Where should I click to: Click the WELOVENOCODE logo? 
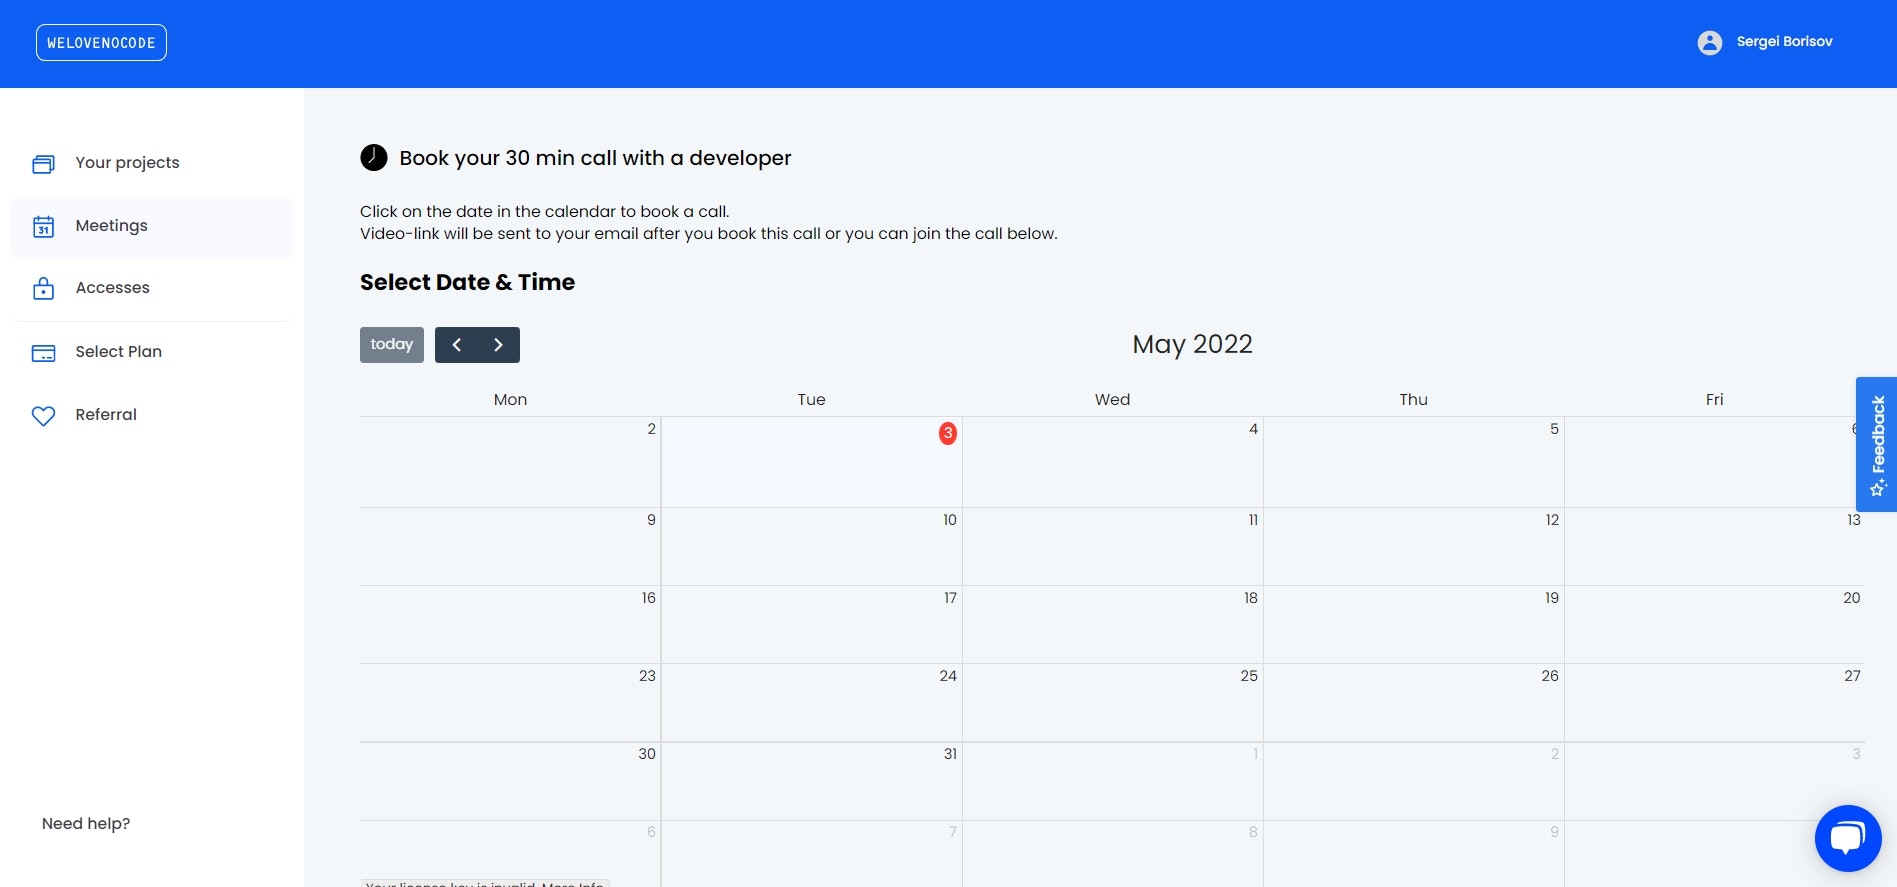(x=101, y=43)
